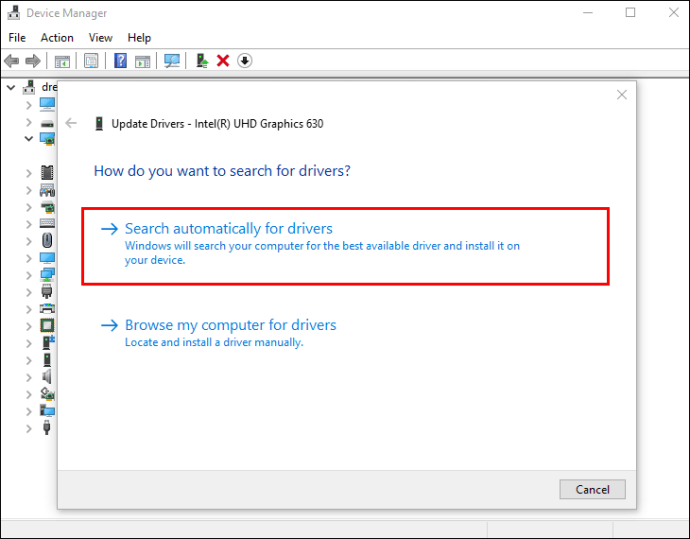Select the tower icon with blue puzzle piece
The width and height of the screenshot is (690, 539).
click(x=48, y=343)
